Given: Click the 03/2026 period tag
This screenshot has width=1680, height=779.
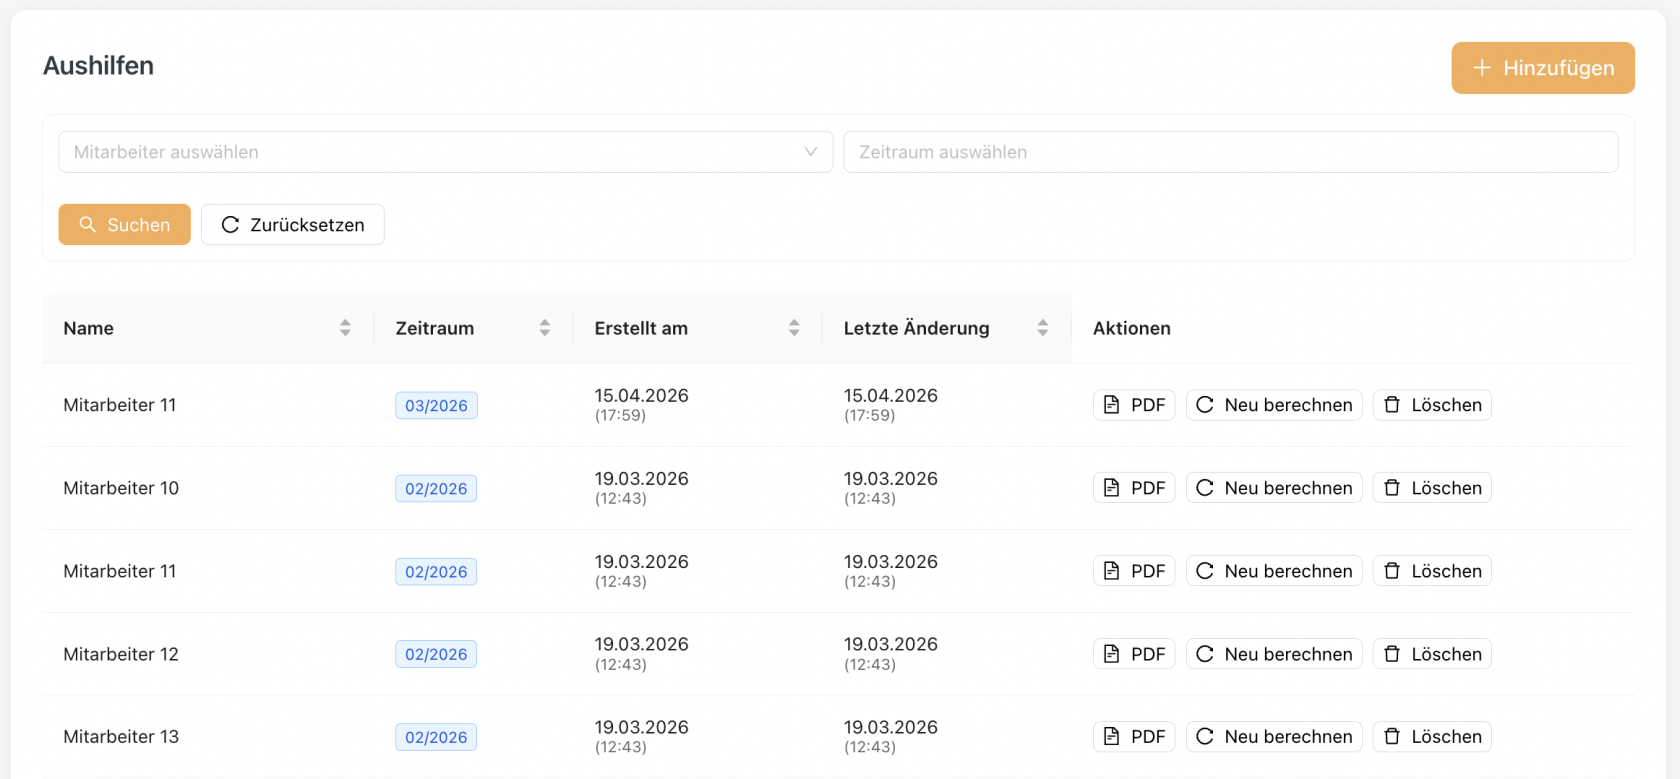Looking at the screenshot, I should (x=436, y=405).
